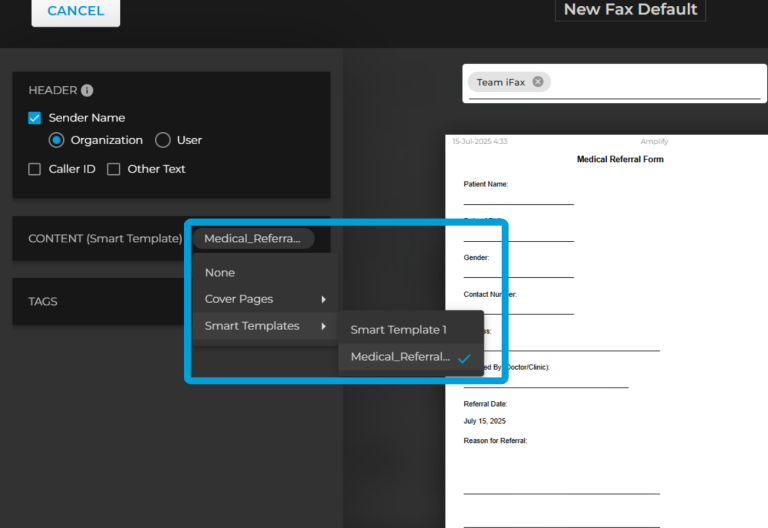
Task: Enable the Caller ID checkbox
Action: click(x=34, y=169)
